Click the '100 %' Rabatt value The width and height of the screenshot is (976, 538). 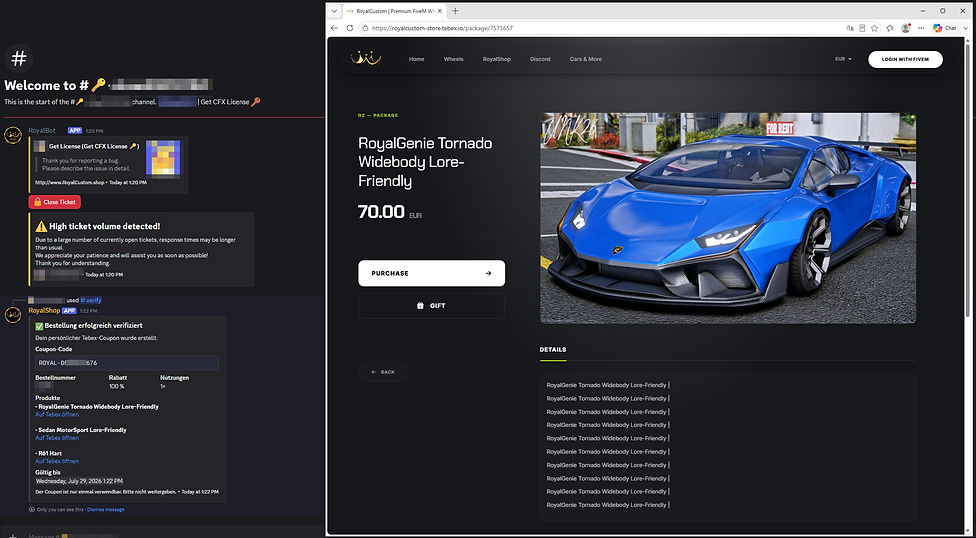[116, 386]
